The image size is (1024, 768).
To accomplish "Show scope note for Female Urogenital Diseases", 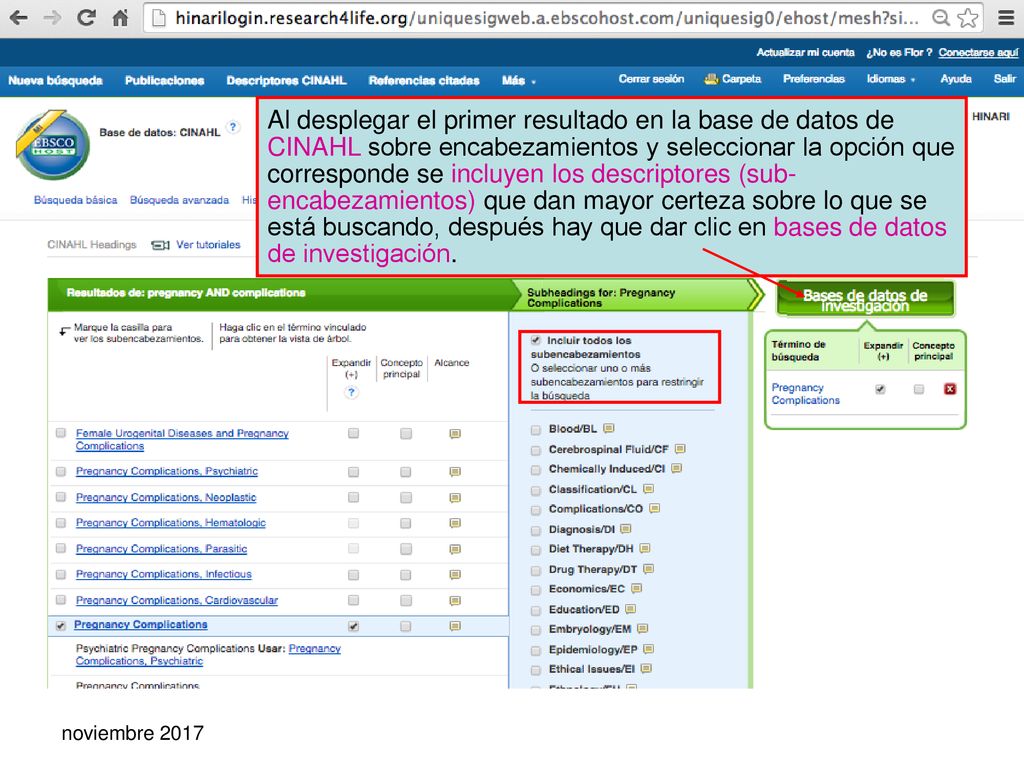I will point(455,434).
